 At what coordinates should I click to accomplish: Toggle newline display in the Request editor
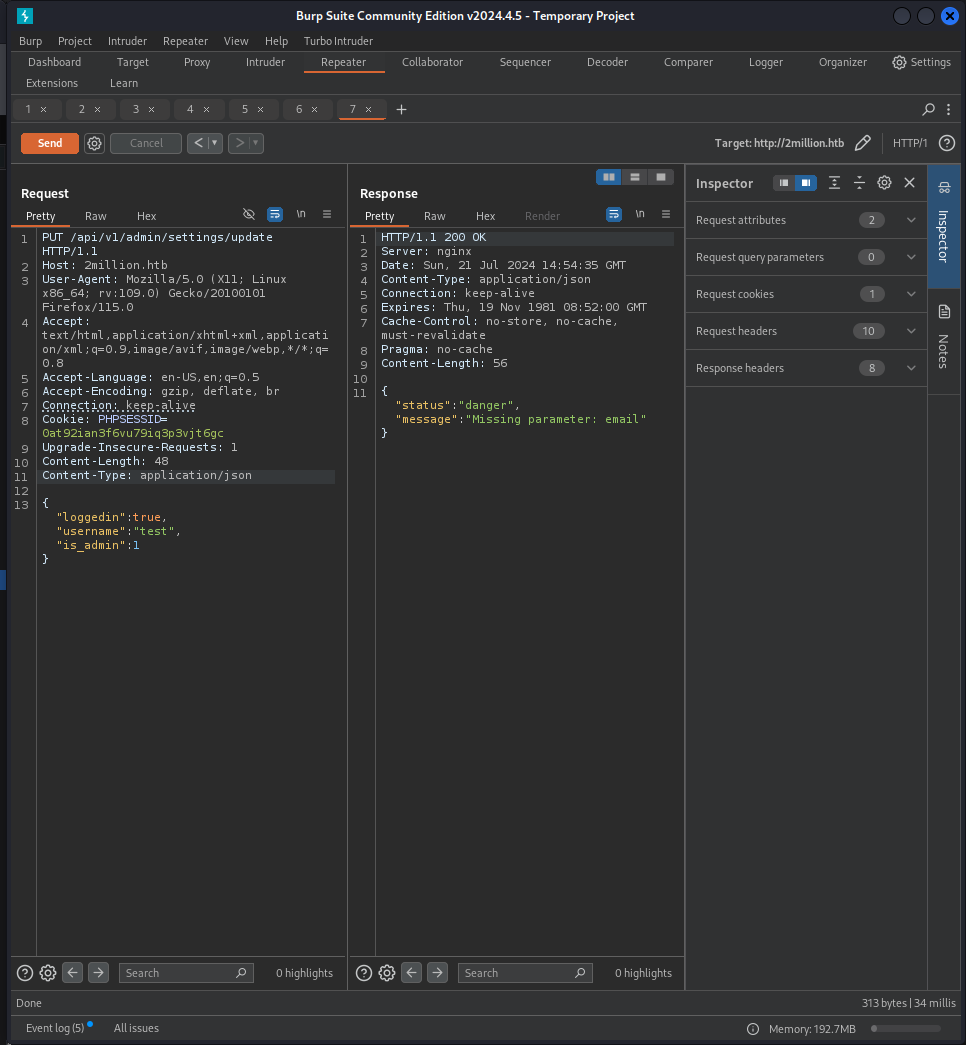coord(301,214)
